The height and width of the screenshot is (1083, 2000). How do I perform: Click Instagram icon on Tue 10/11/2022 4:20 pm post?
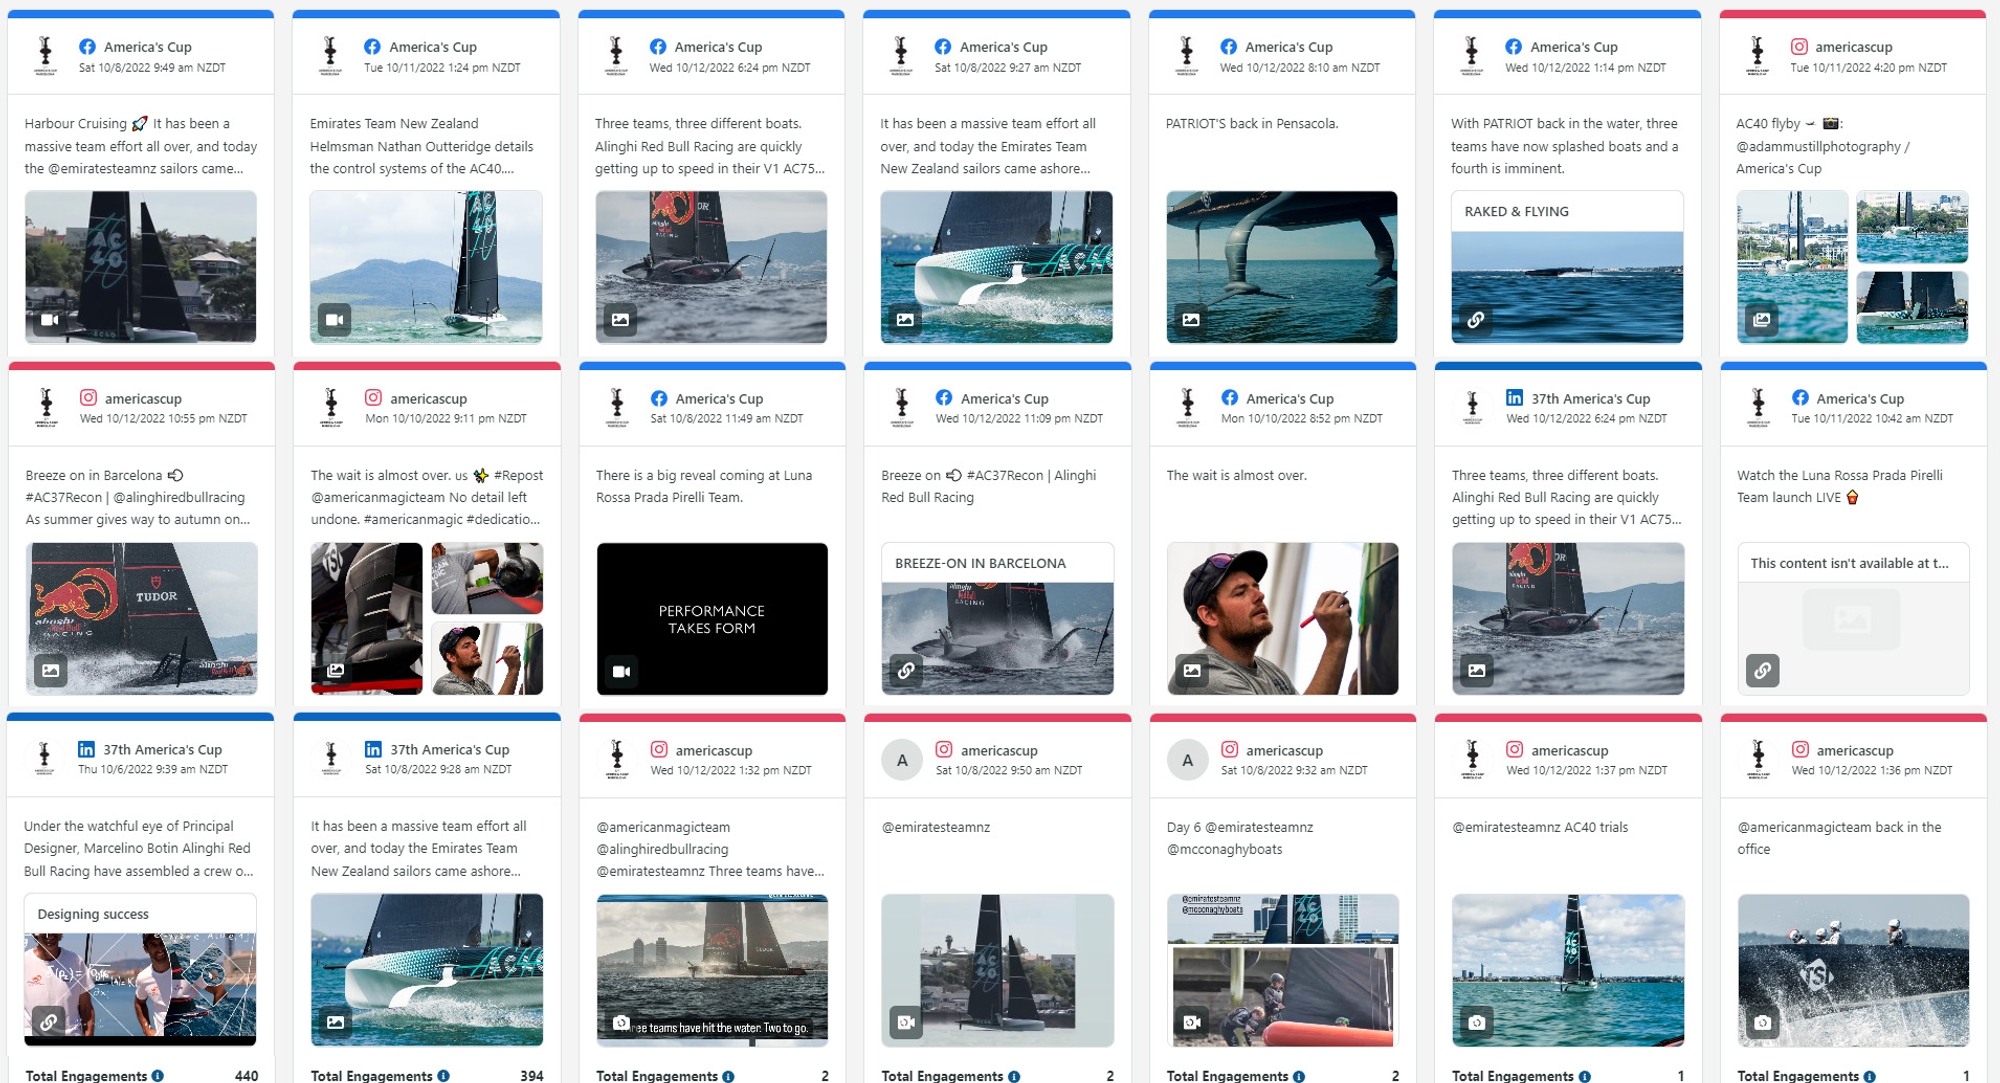pyautogui.click(x=1799, y=47)
